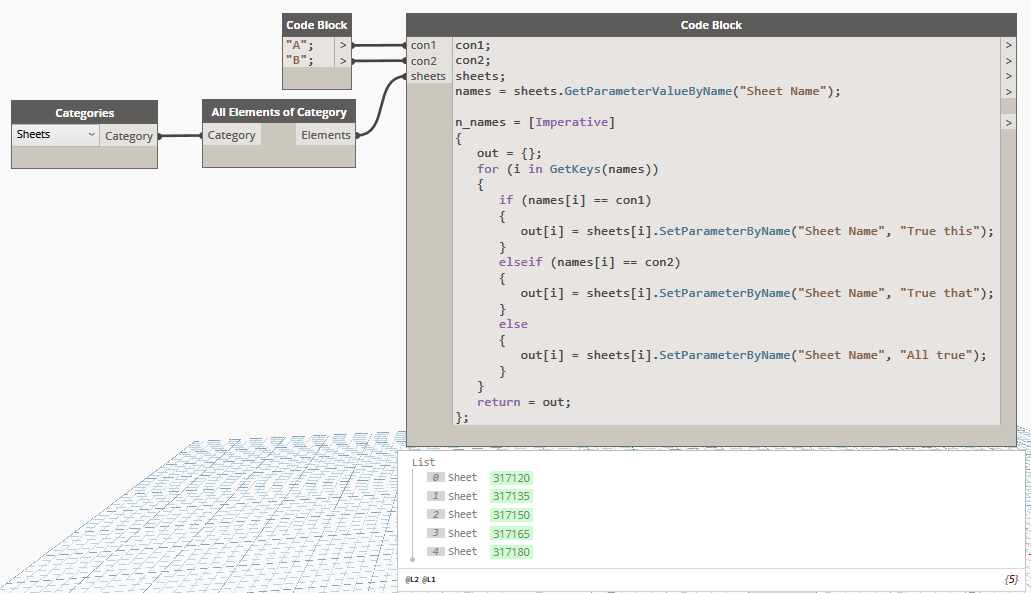
Task: Click the "True that" string in code
Action: [x=940, y=293]
